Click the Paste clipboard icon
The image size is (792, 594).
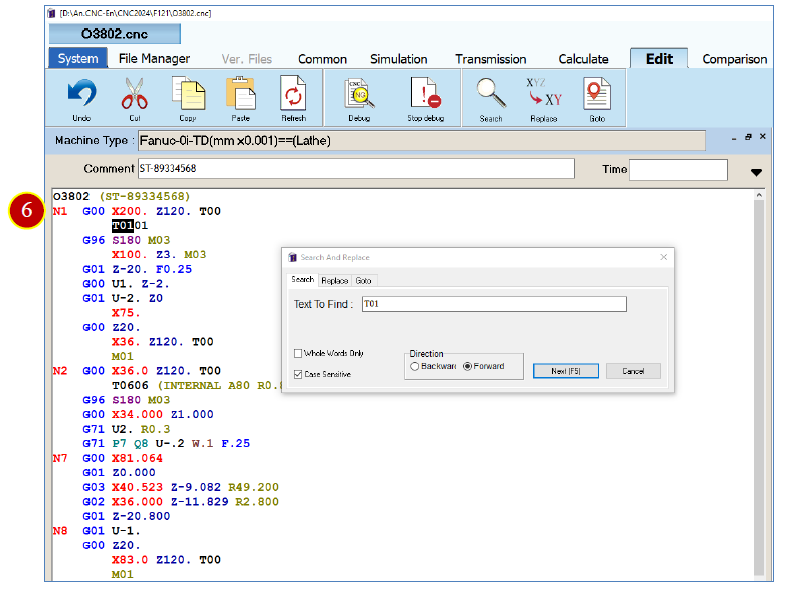(x=241, y=93)
